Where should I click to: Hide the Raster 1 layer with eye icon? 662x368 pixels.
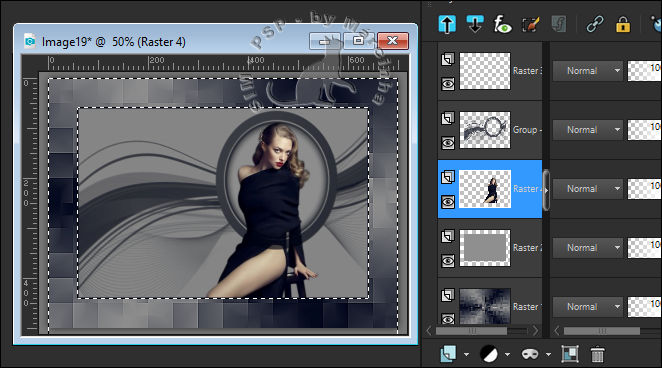[448, 319]
